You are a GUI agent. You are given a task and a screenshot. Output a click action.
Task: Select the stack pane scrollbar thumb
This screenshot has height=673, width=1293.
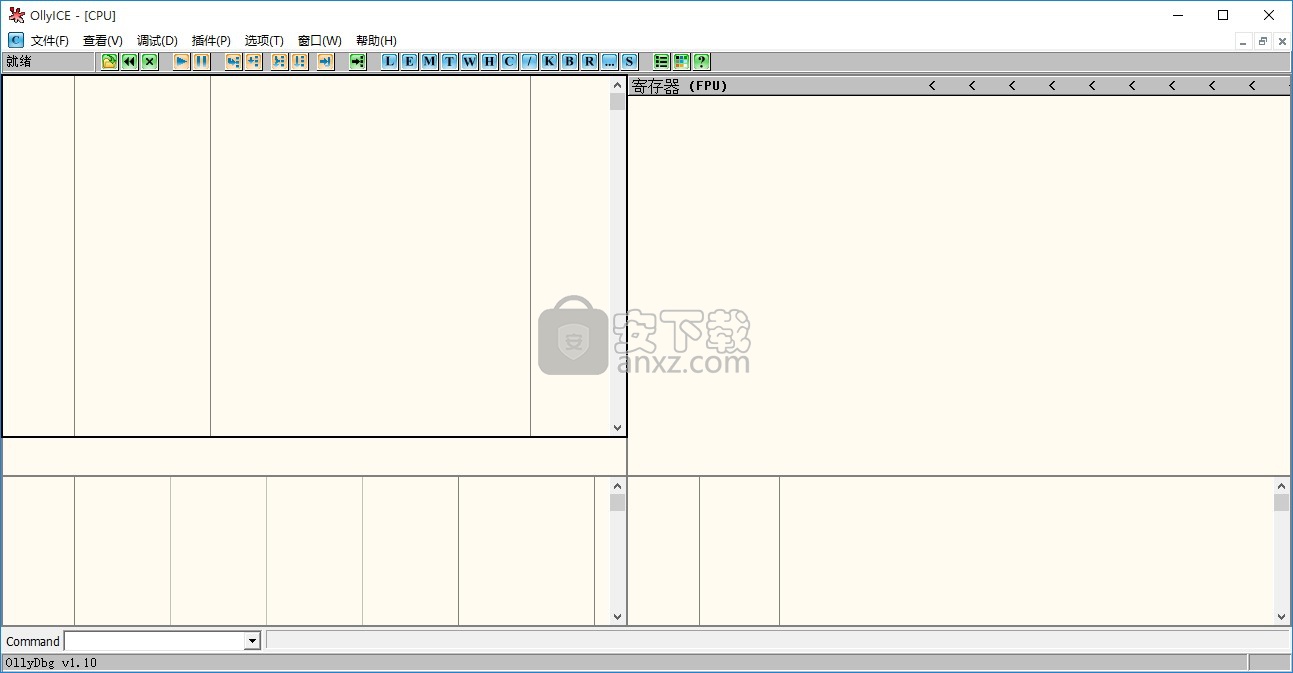(x=1282, y=502)
